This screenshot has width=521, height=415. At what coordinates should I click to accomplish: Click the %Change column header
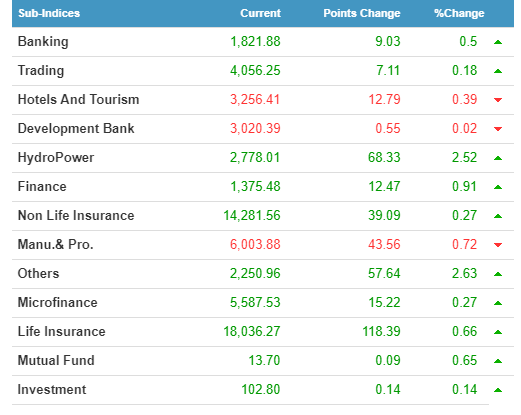(459, 13)
